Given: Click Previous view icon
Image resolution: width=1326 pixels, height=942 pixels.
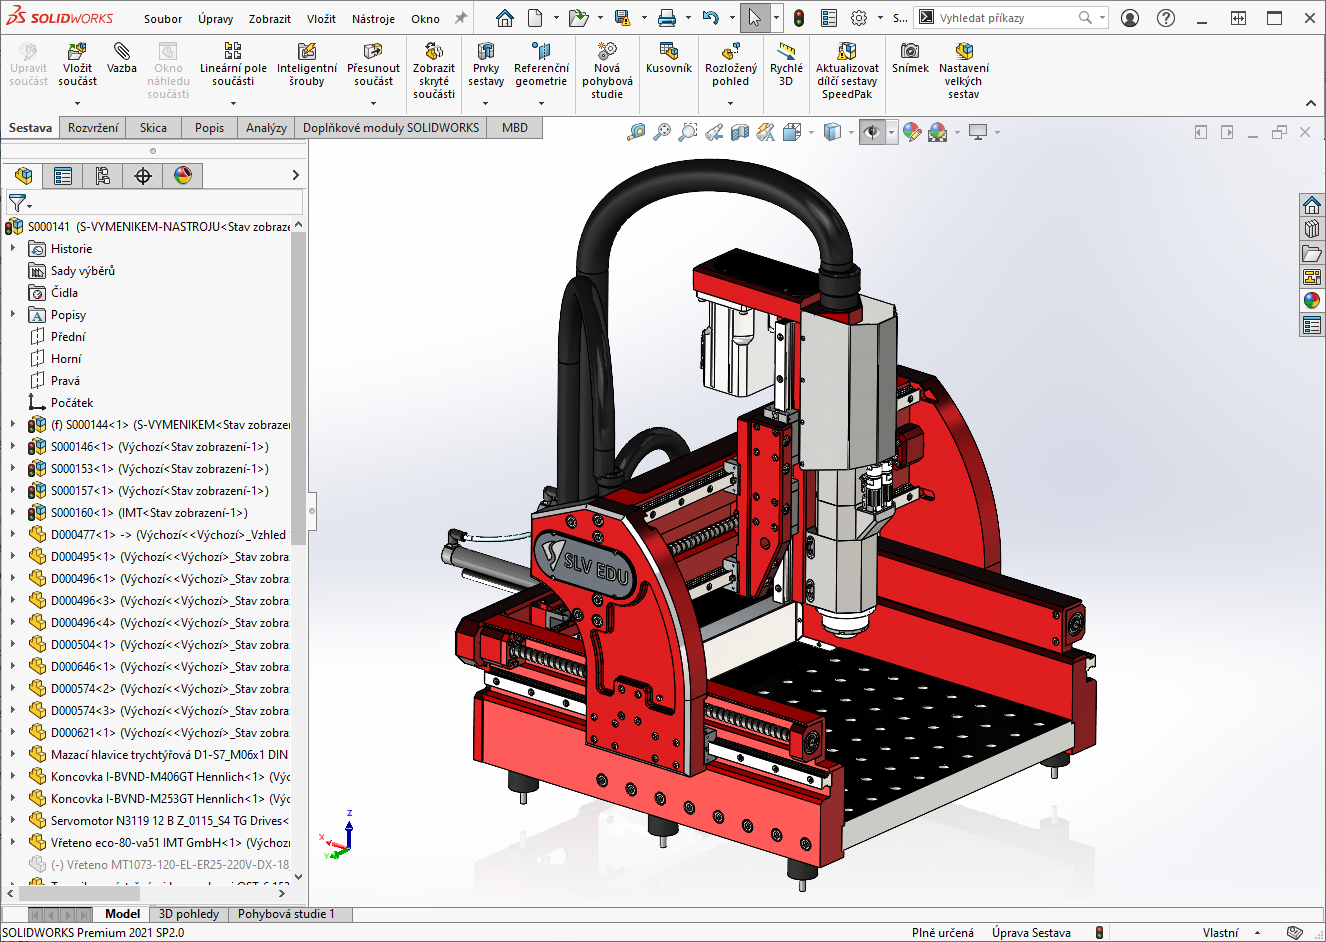Looking at the screenshot, I should [714, 132].
